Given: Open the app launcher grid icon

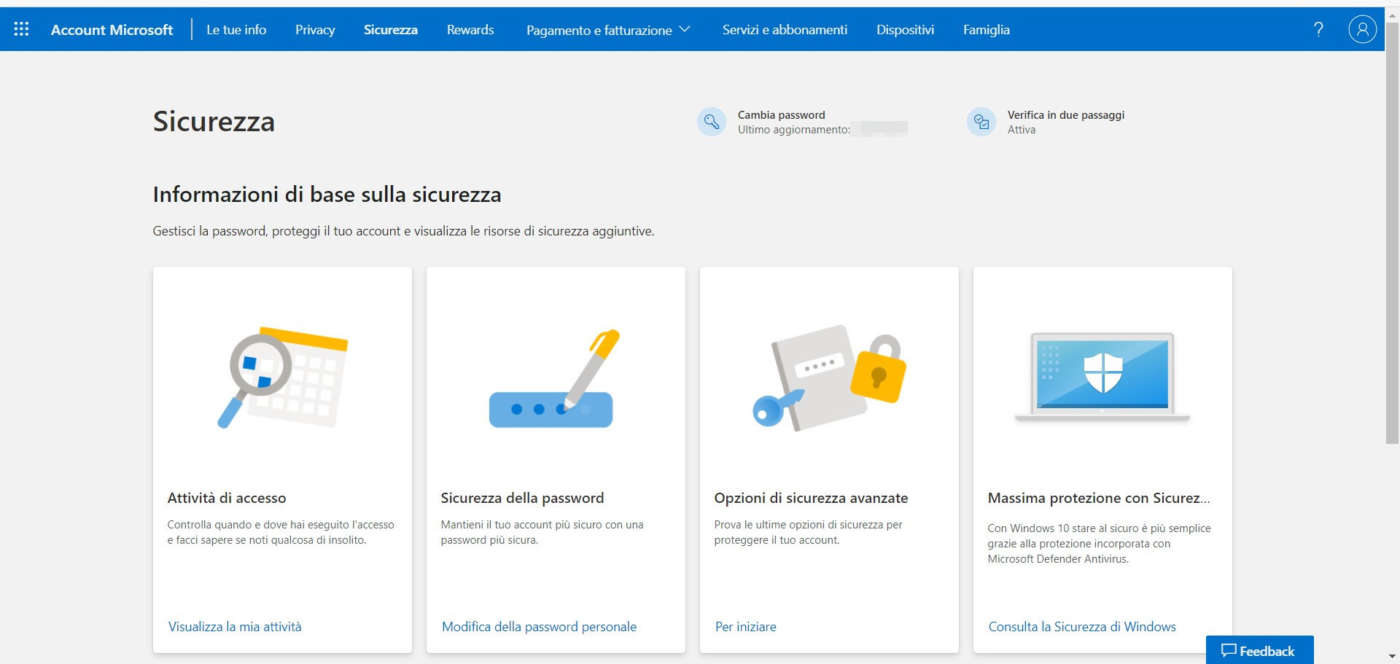Looking at the screenshot, I should tap(21, 30).
